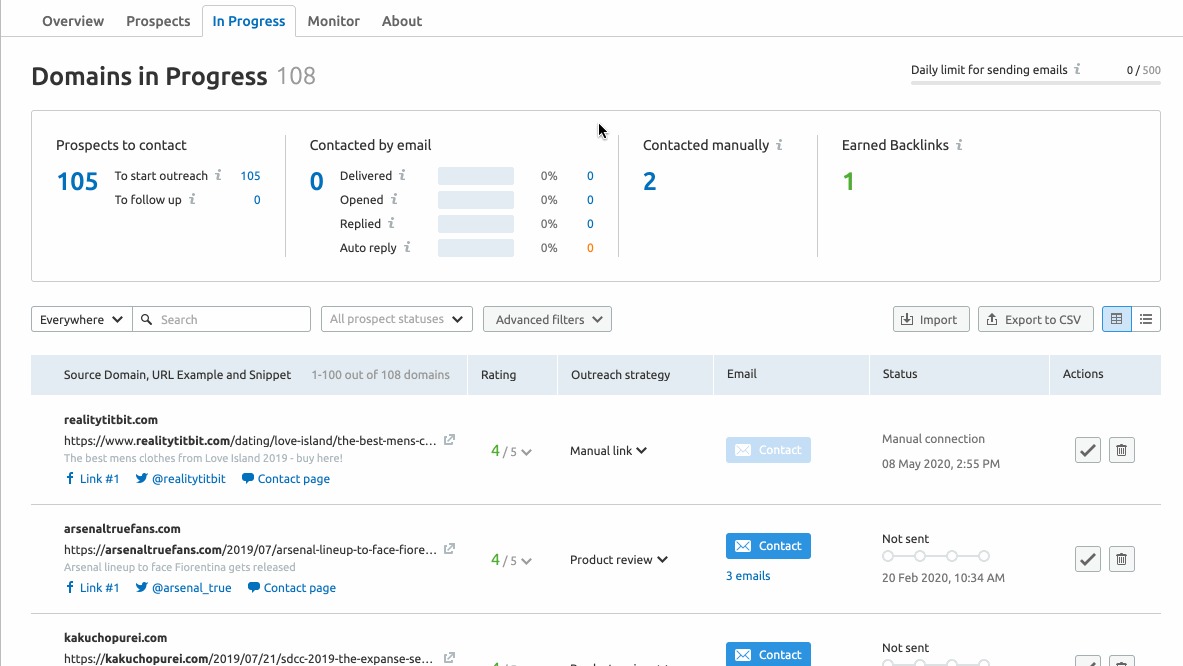Click info icon beside Delivered
This screenshot has height=666, width=1183.
click(x=402, y=175)
